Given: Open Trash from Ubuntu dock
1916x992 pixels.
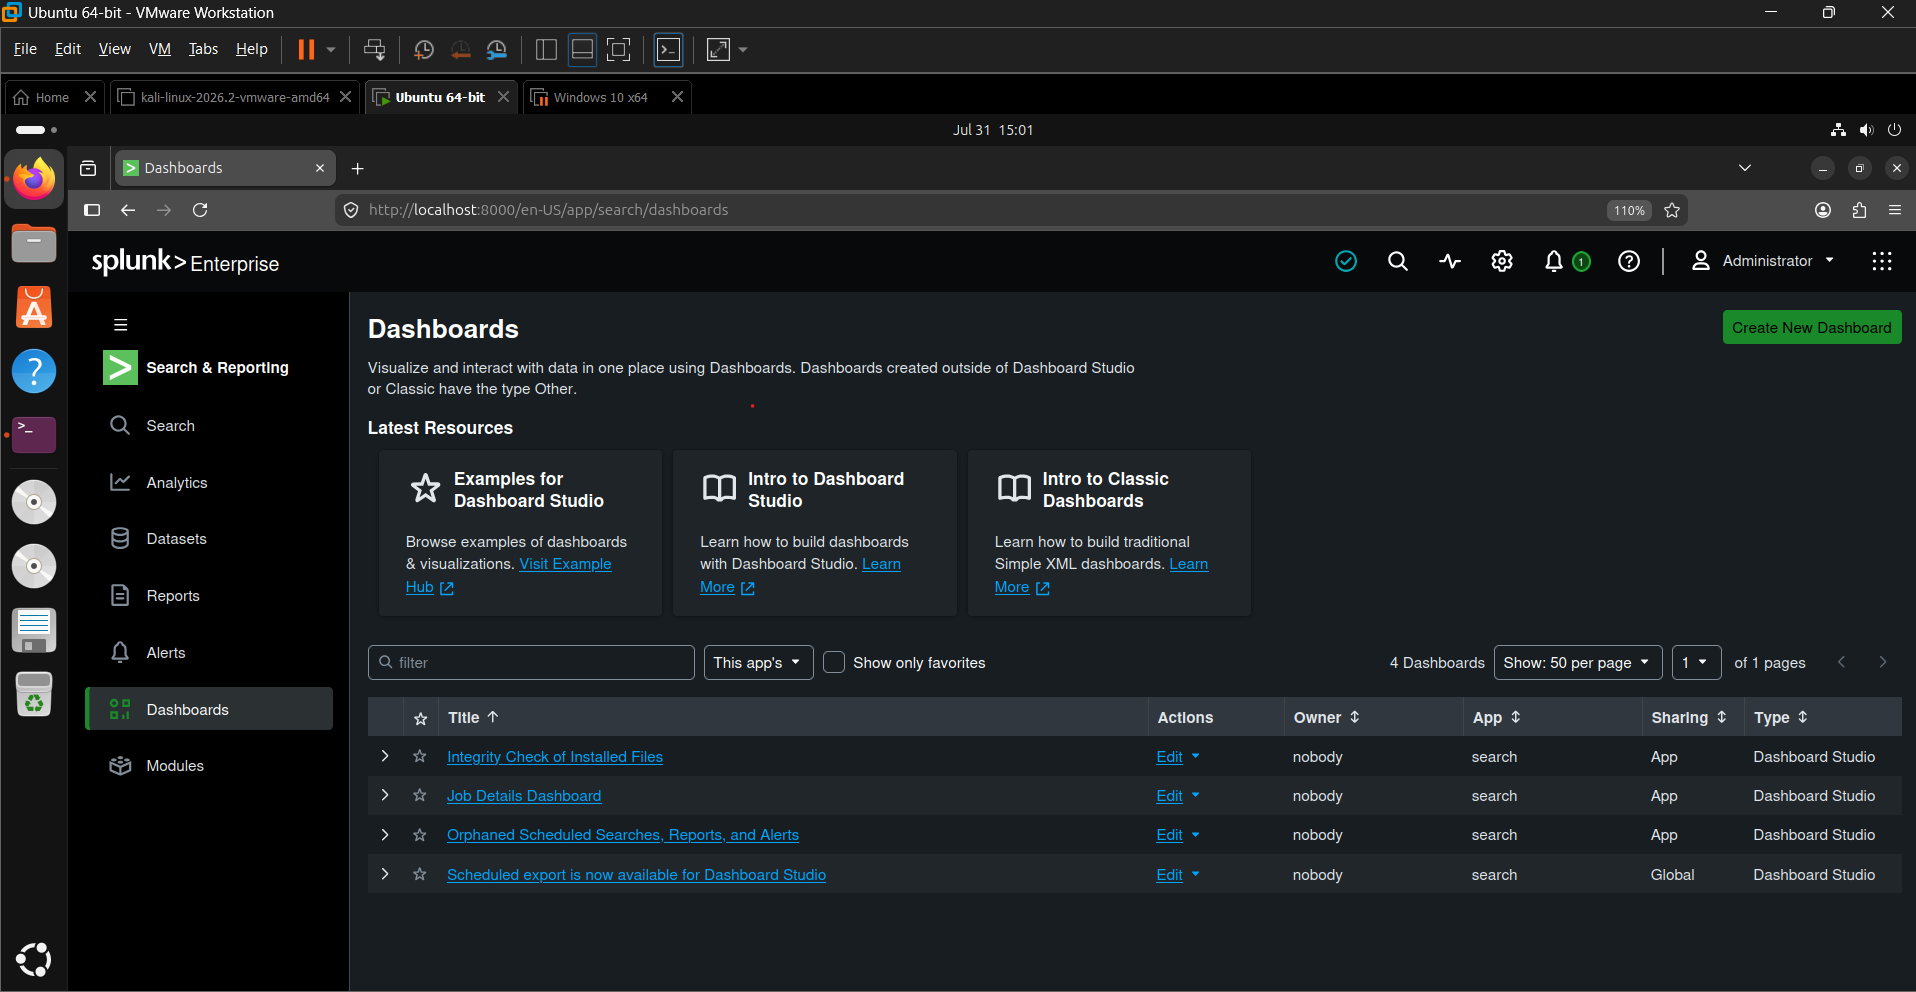Looking at the screenshot, I should tap(34, 694).
